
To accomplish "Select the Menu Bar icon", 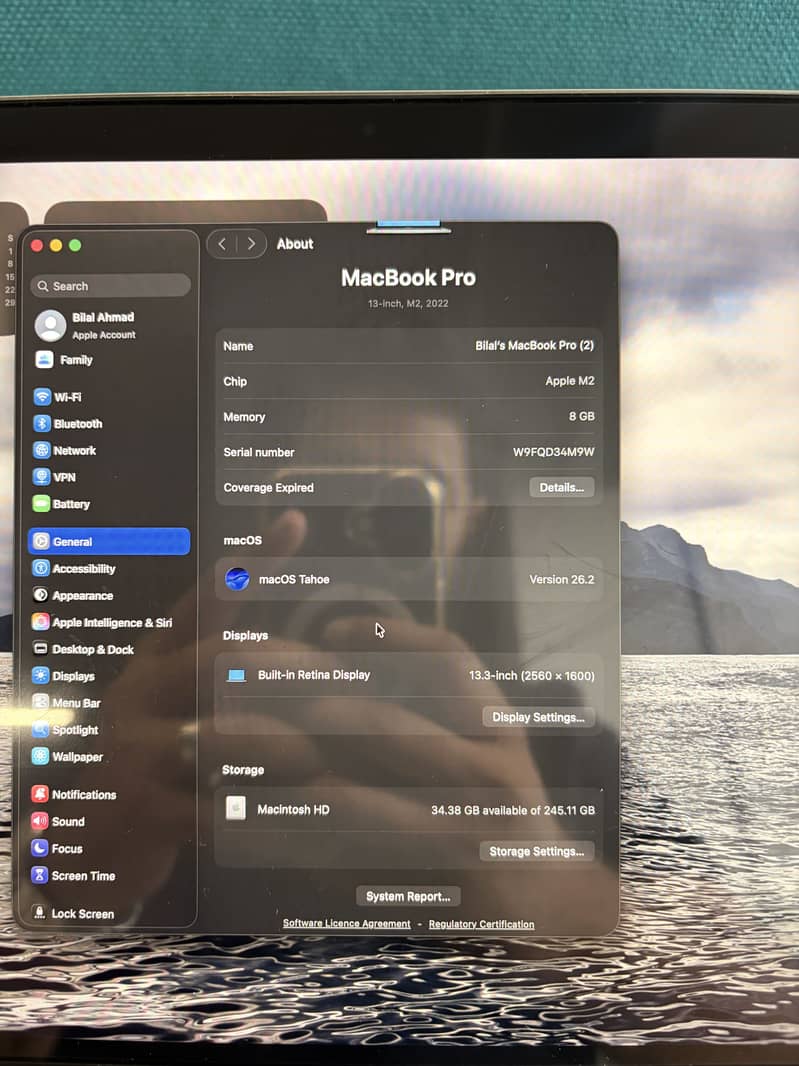I will click(x=41, y=702).
